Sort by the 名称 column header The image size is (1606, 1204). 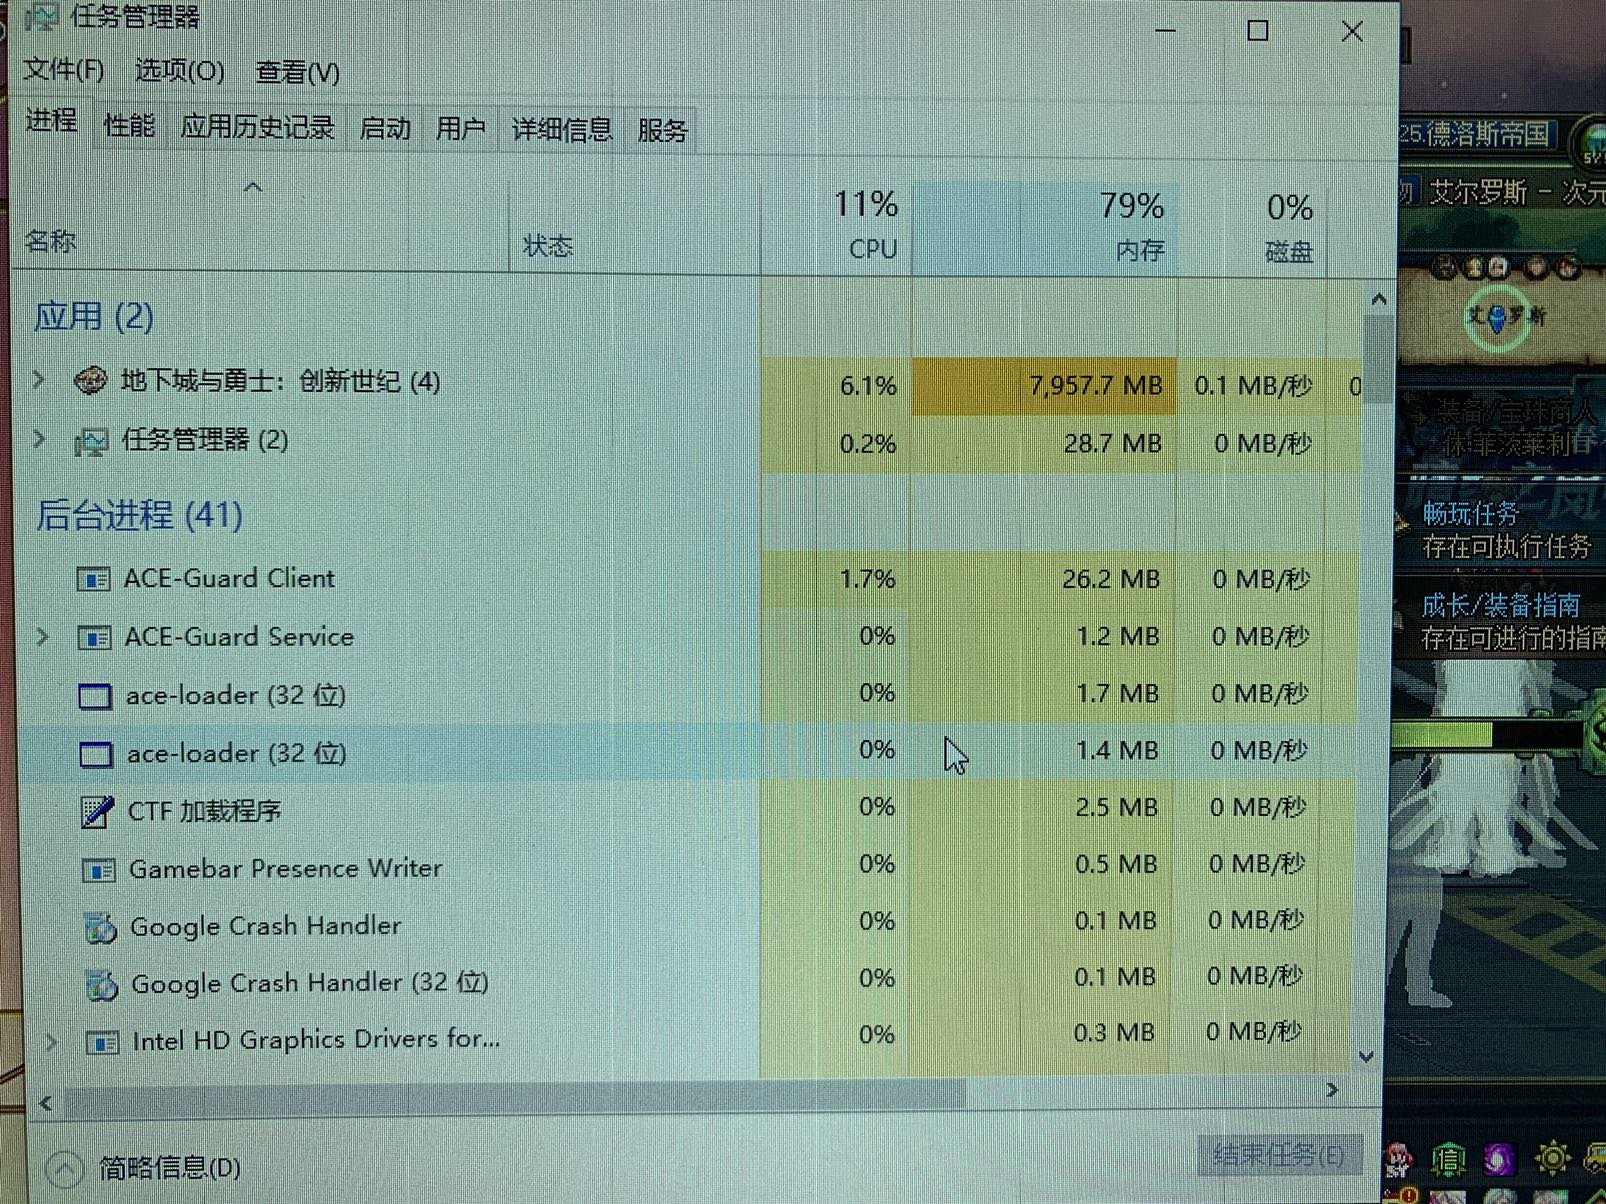[x=50, y=241]
